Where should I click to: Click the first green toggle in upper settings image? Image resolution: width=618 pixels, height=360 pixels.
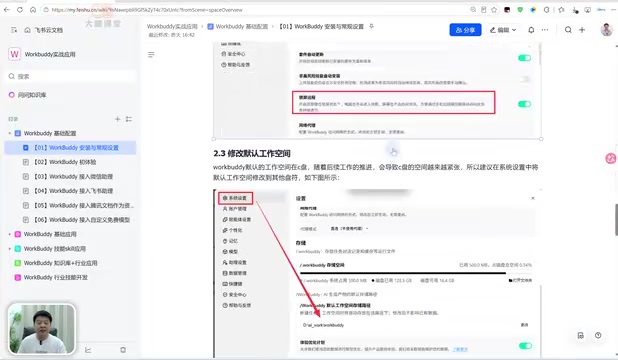(x=524, y=58)
